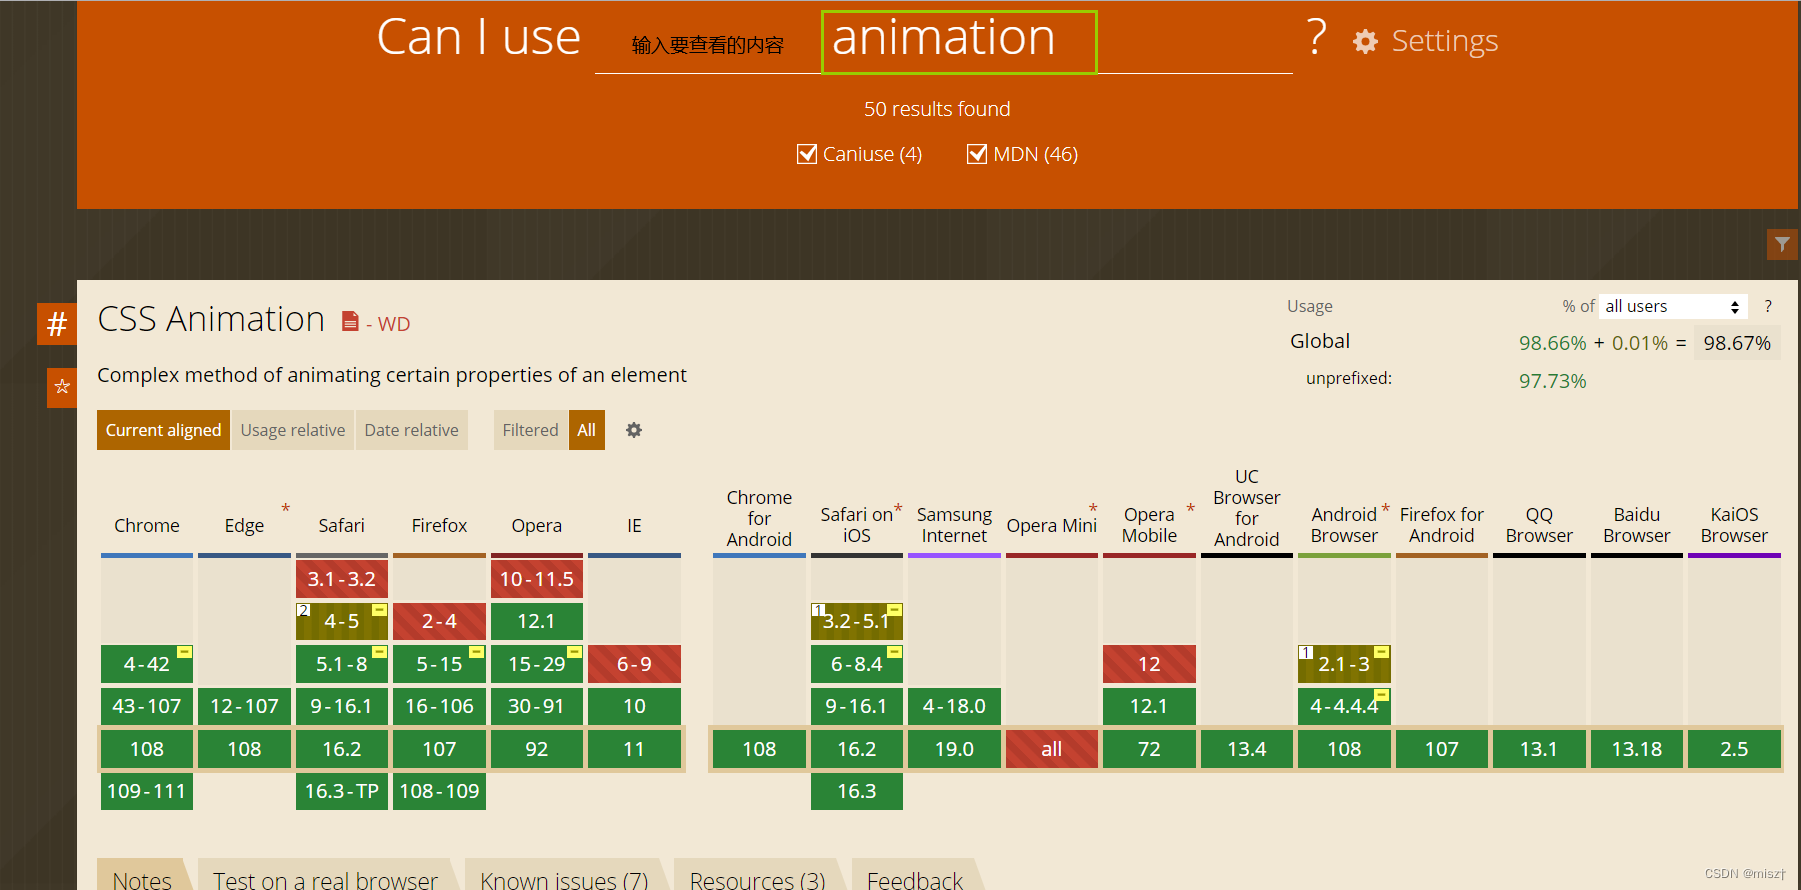
Task: Click the hash permalink icon for CSS Animation
Action: [x=57, y=324]
